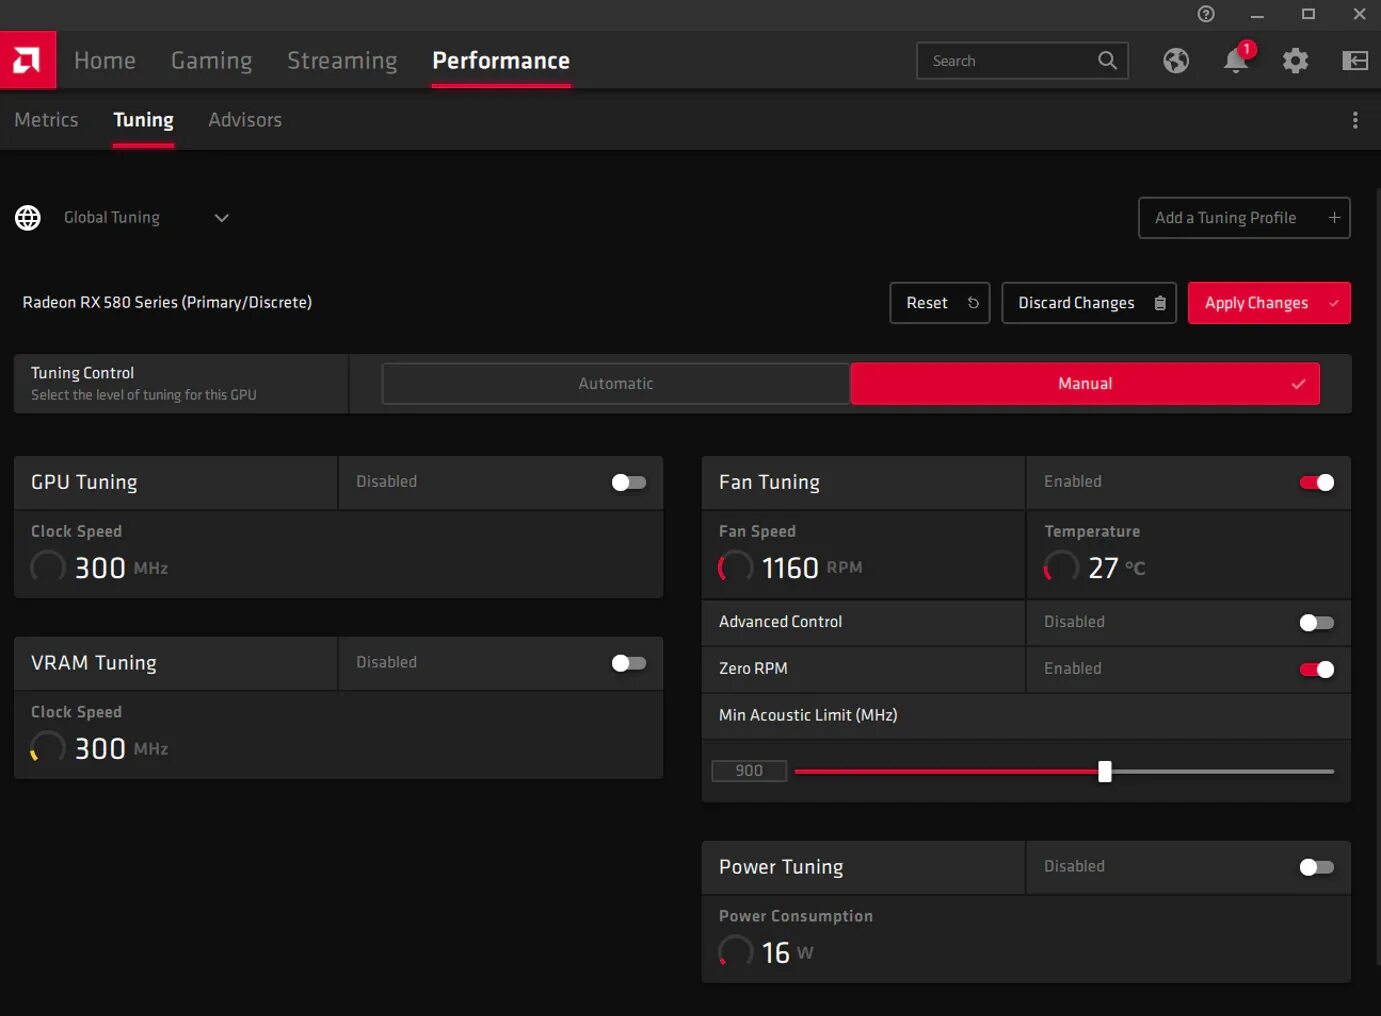Open the Gaming tab
Image resolution: width=1381 pixels, height=1016 pixels.
tap(212, 61)
